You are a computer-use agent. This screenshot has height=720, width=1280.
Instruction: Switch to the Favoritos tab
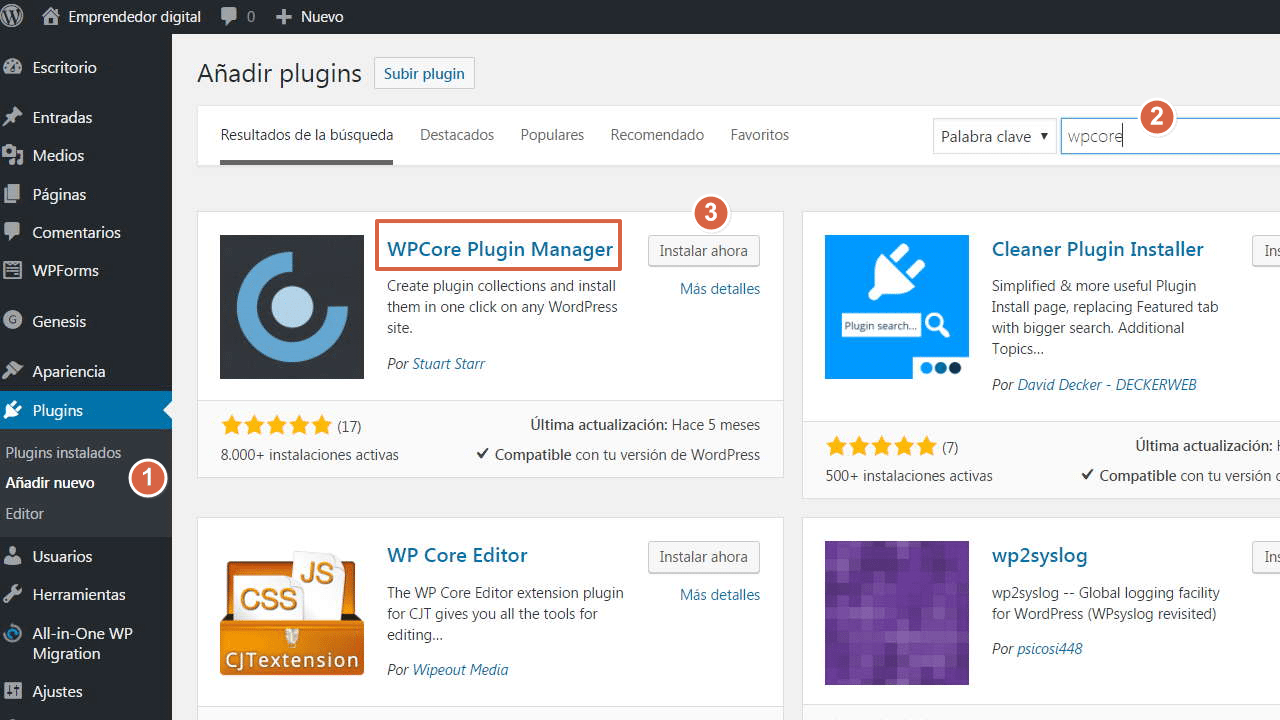(760, 135)
